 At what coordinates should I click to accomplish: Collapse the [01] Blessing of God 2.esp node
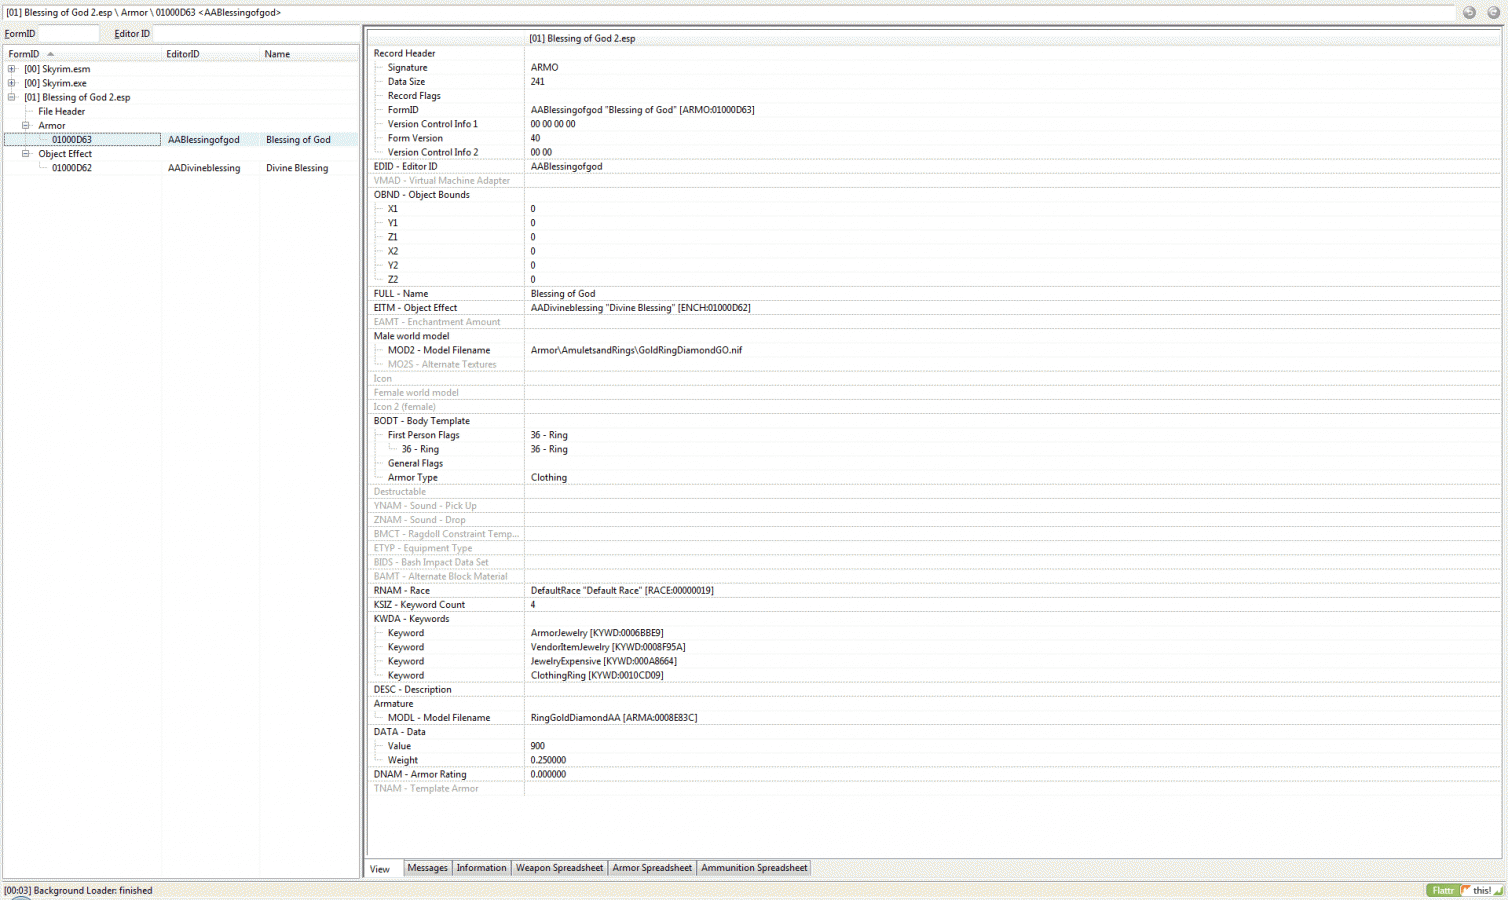12,97
